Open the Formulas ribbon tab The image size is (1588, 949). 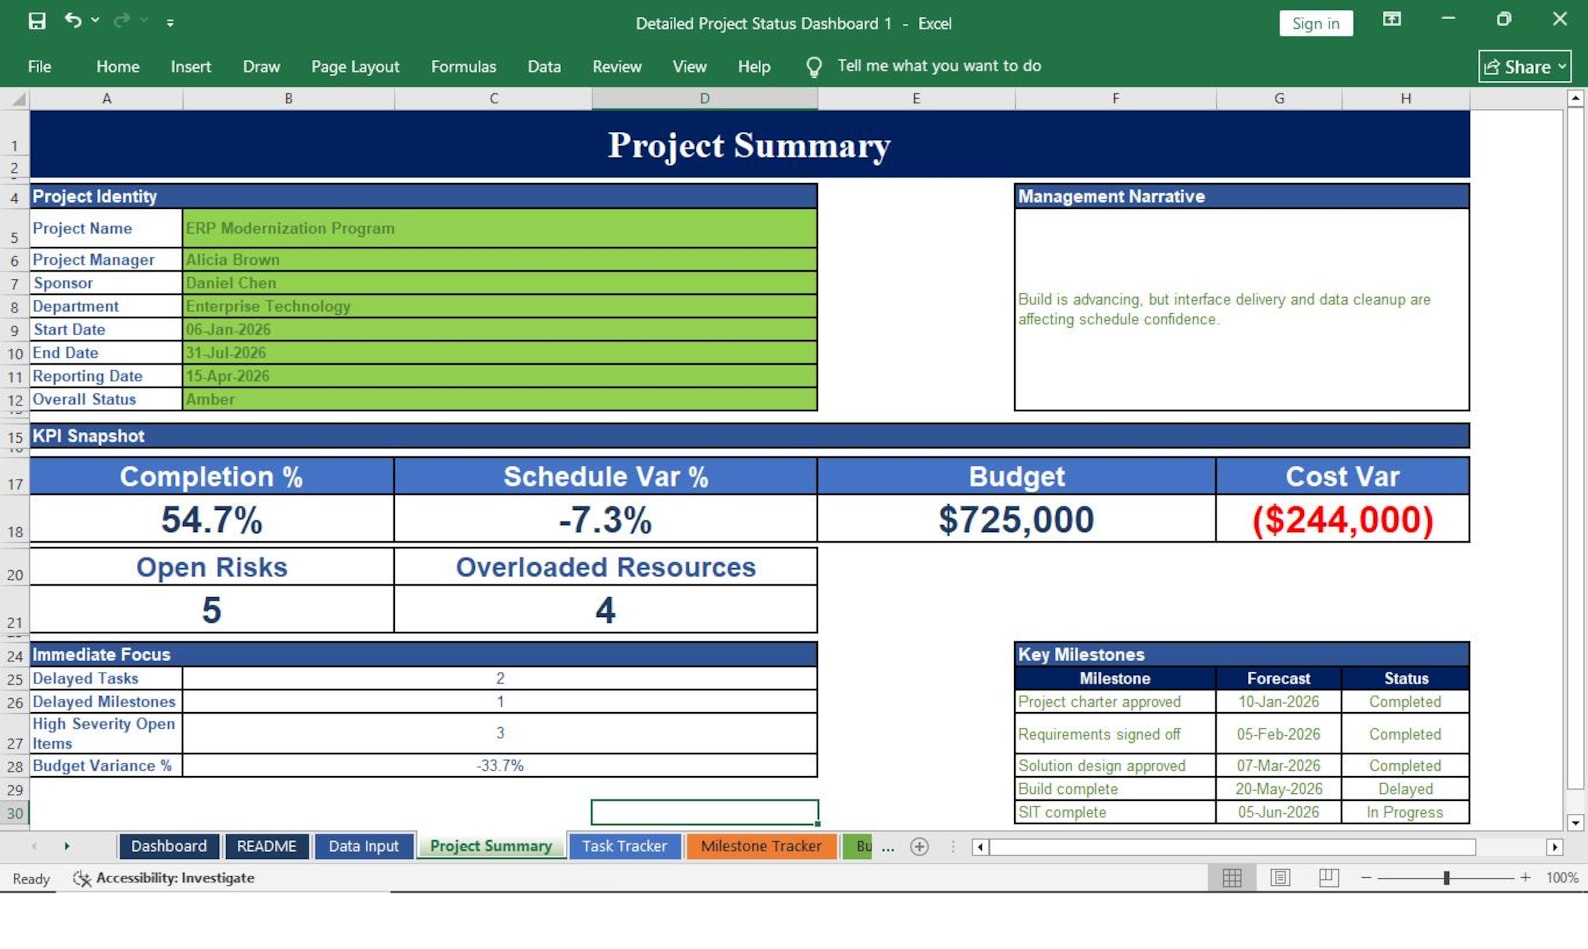[x=463, y=66]
